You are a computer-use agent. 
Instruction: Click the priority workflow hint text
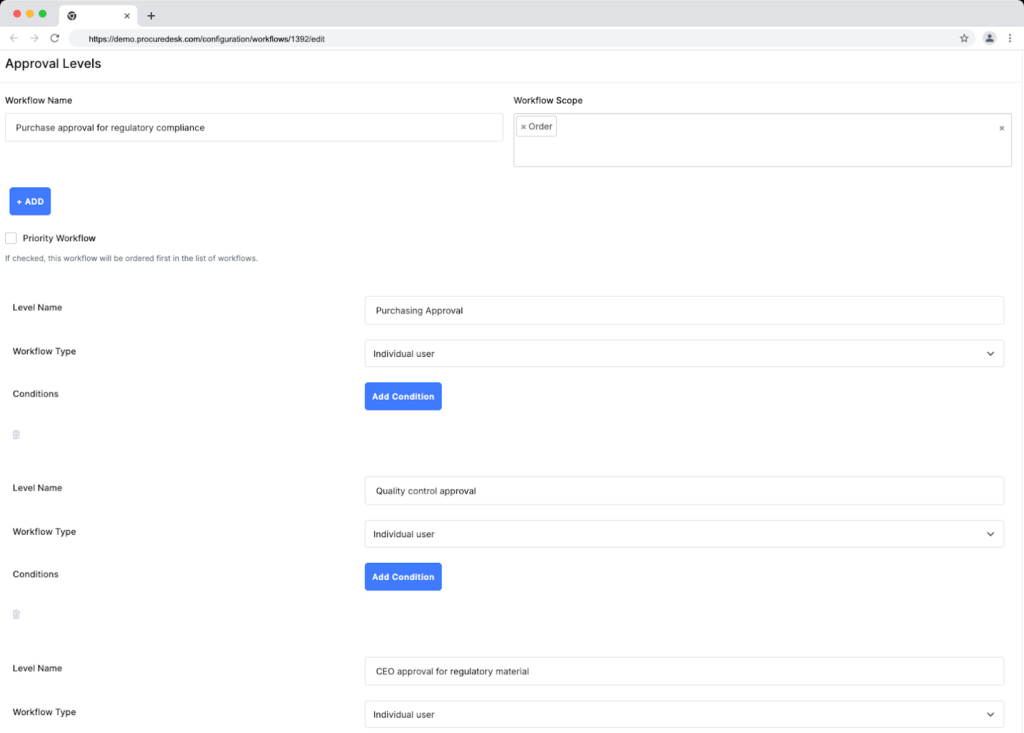pyautogui.click(x=131, y=258)
